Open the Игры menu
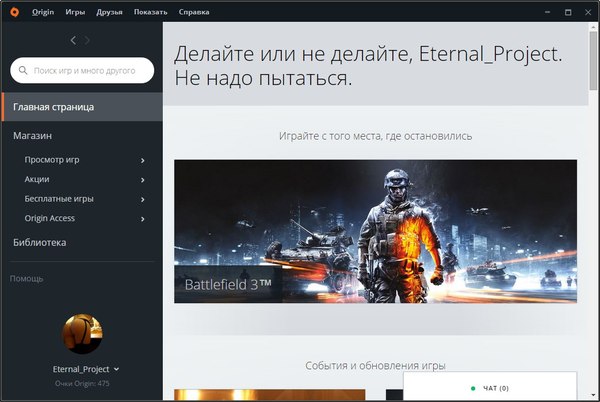The image size is (600, 402). pos(75,11)
